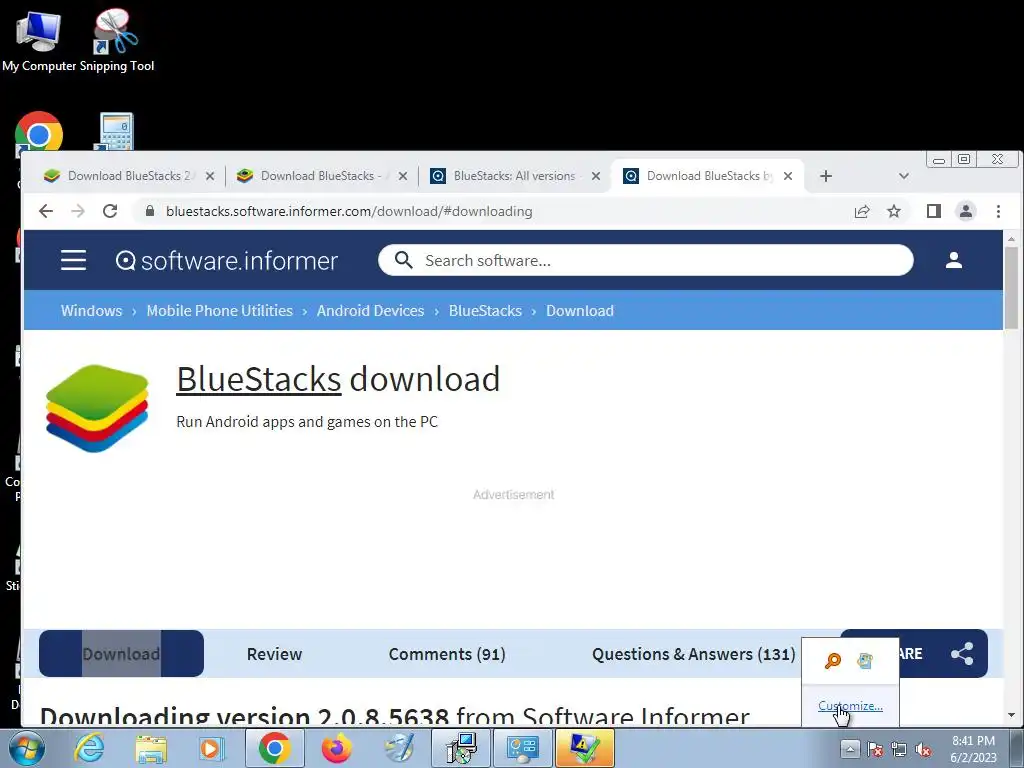Click the taskbar clock showing 8:41 PM
The width and height of the screenshot is (1024, 768).
click(x=973, y=749)
